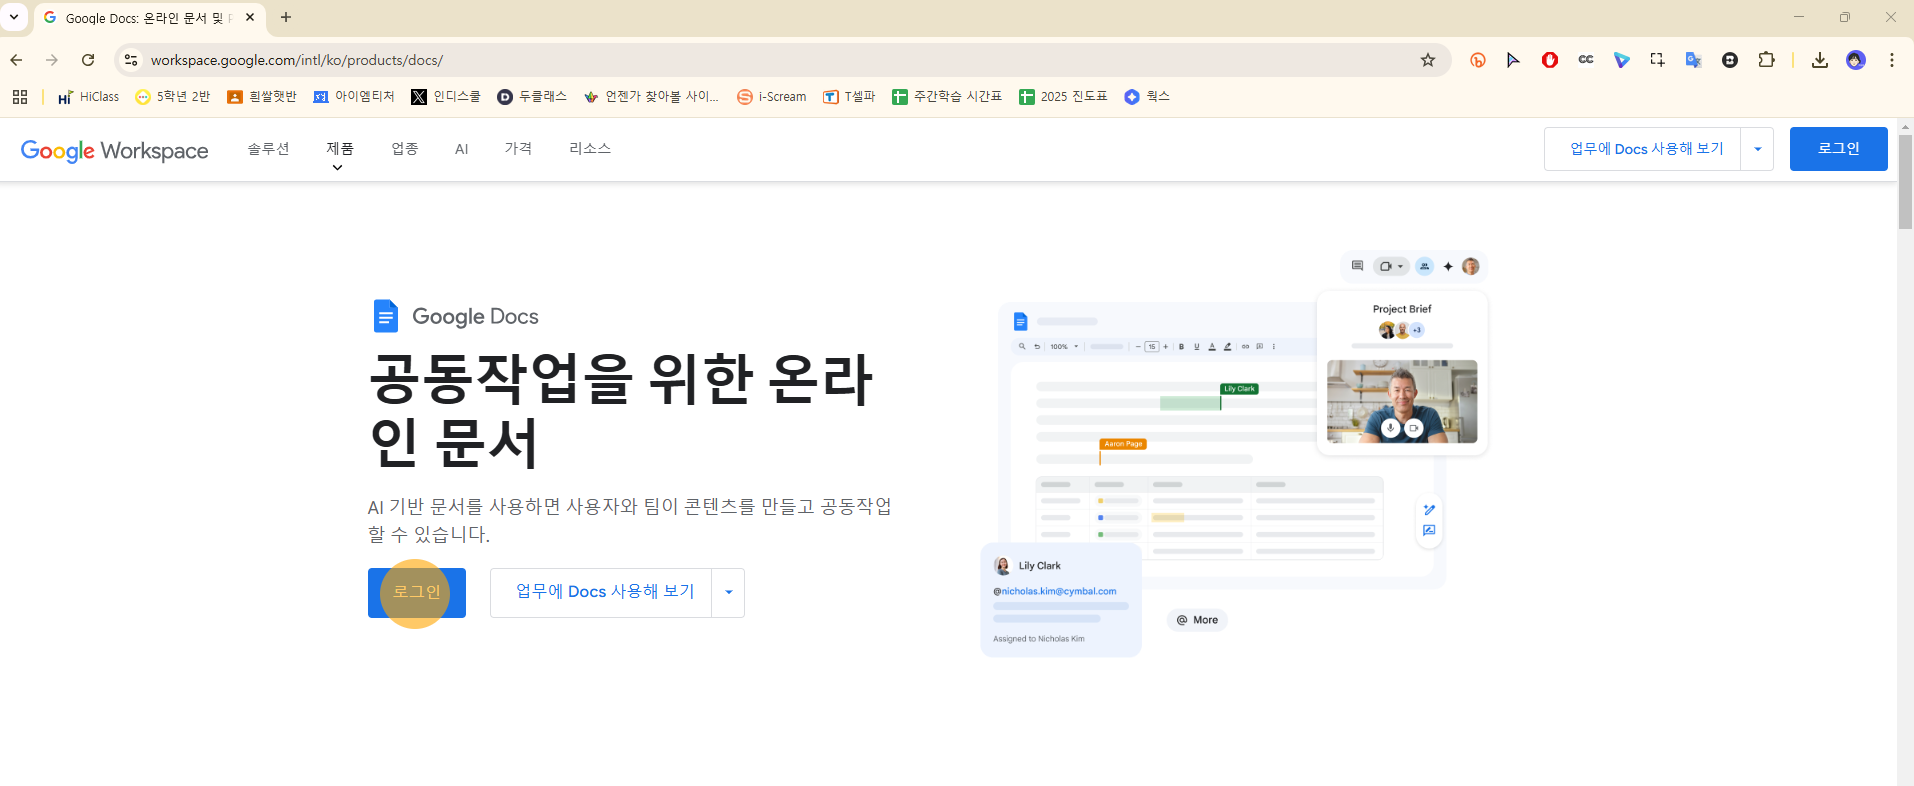Open site information icon in address bar
The image size is (1914, 786).
[131, 60]
